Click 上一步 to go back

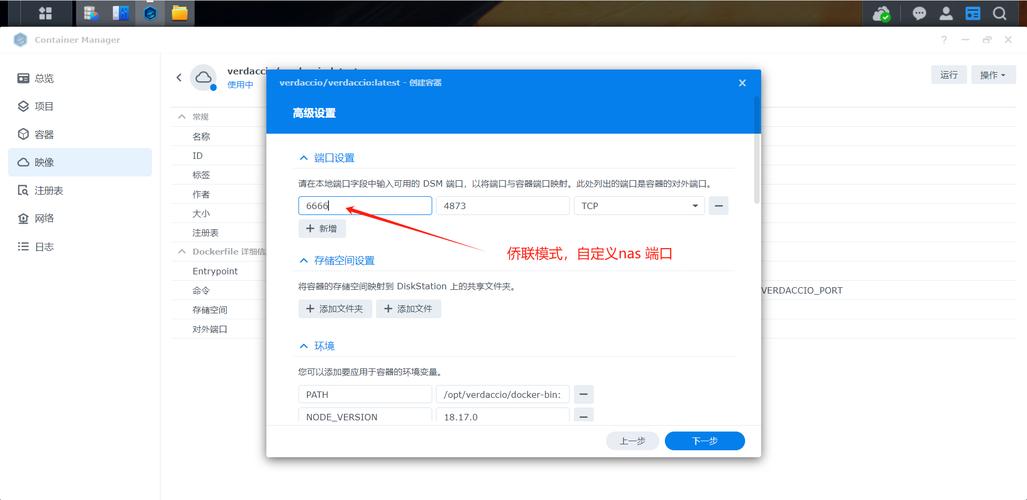tap(633, 441)
